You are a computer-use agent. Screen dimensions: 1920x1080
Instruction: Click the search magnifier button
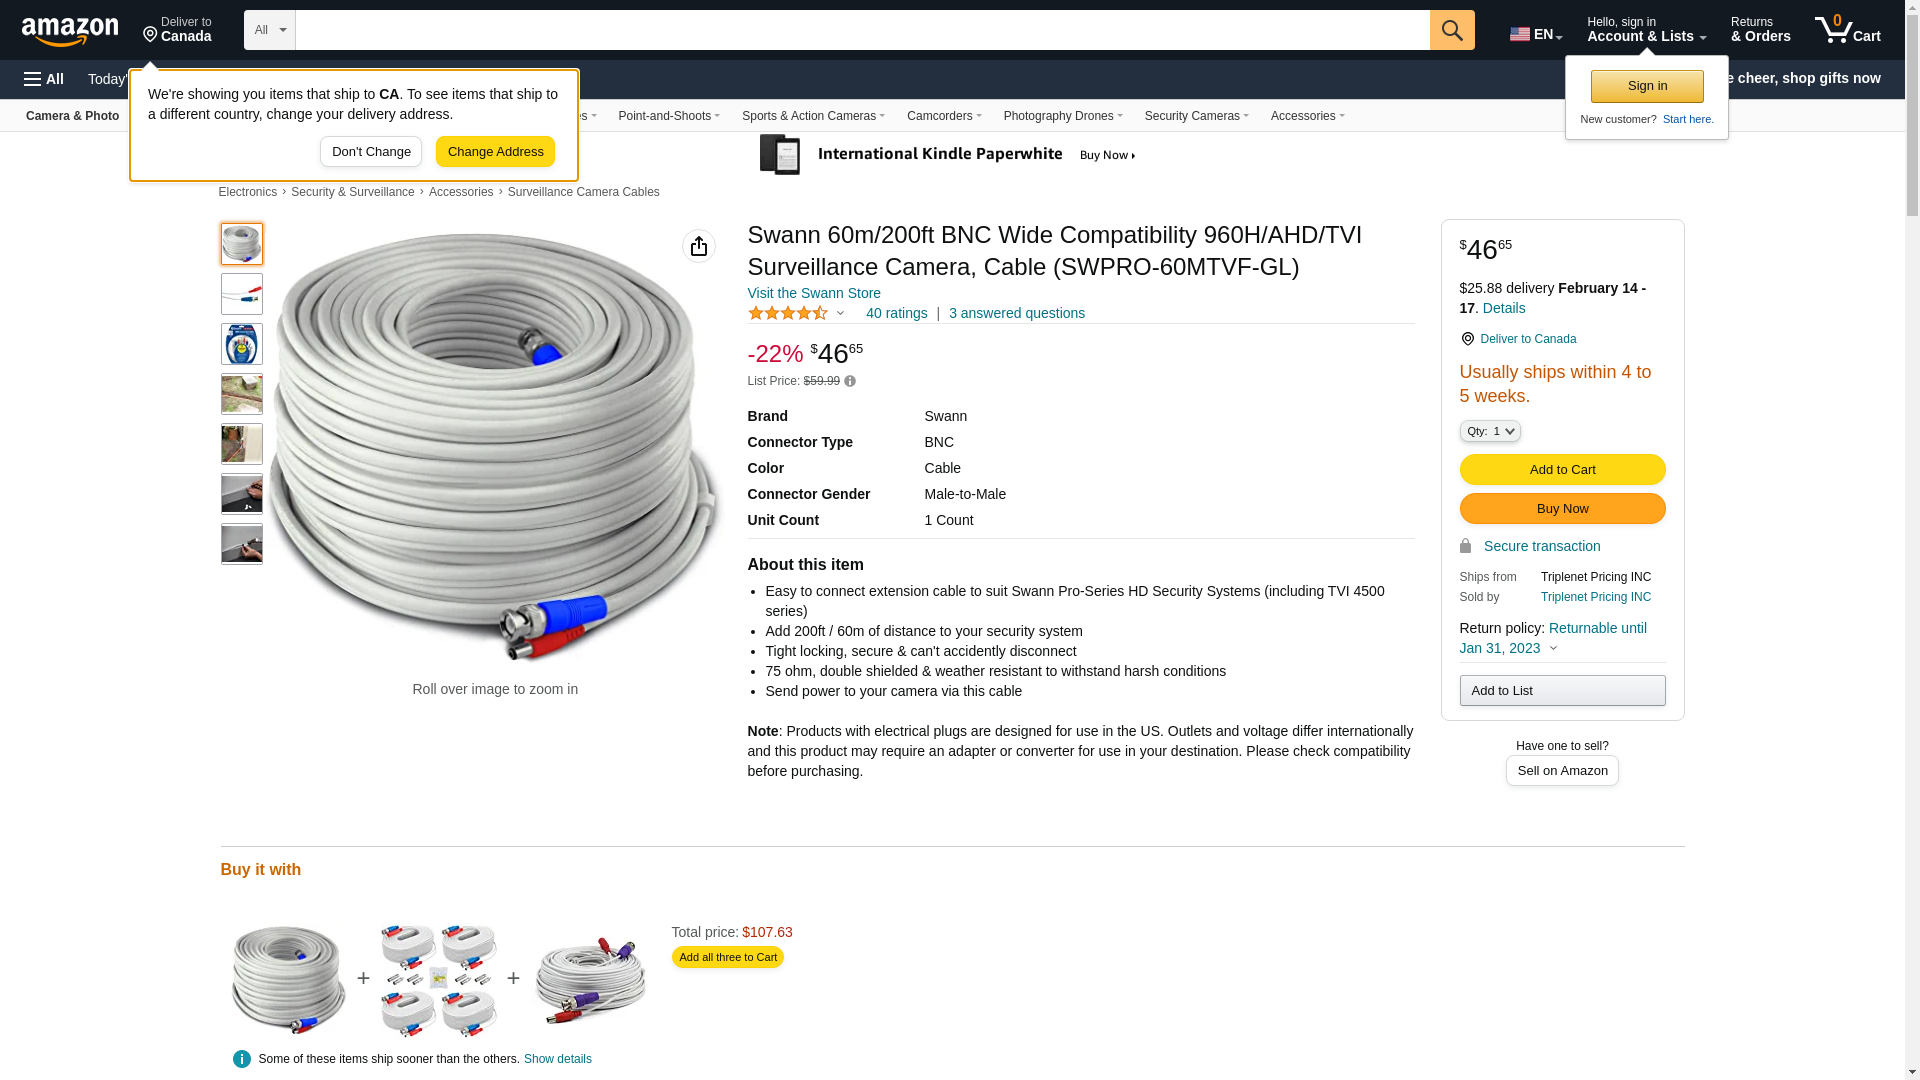pyautogui.click(x=1452, y=30)
